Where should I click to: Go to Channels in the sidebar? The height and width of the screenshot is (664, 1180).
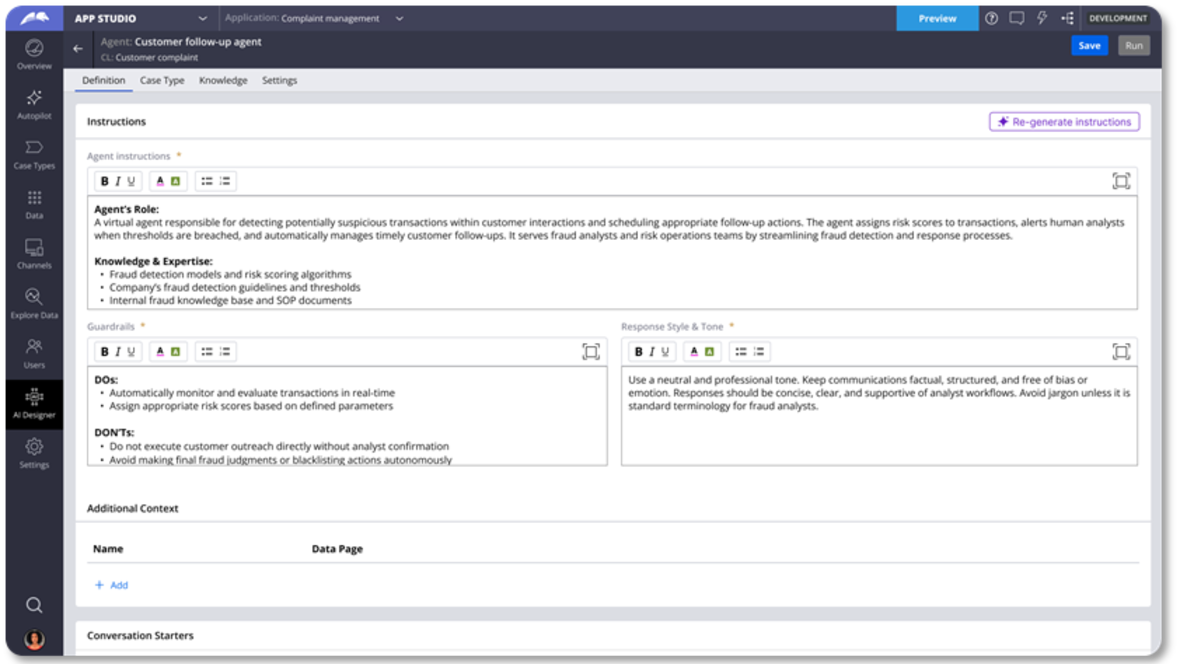34,254
